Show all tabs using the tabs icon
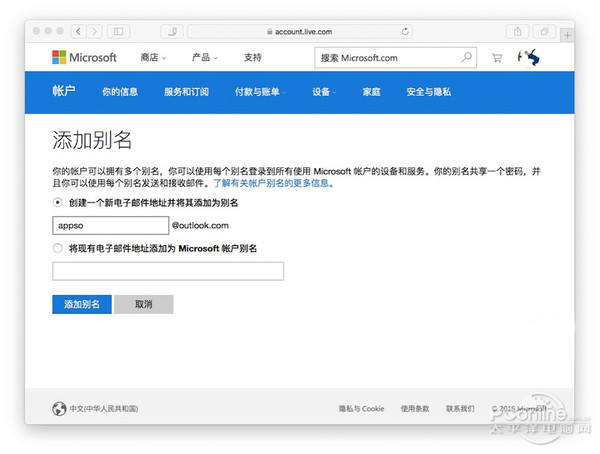This screenshot has height=454, width=600. 545,31
